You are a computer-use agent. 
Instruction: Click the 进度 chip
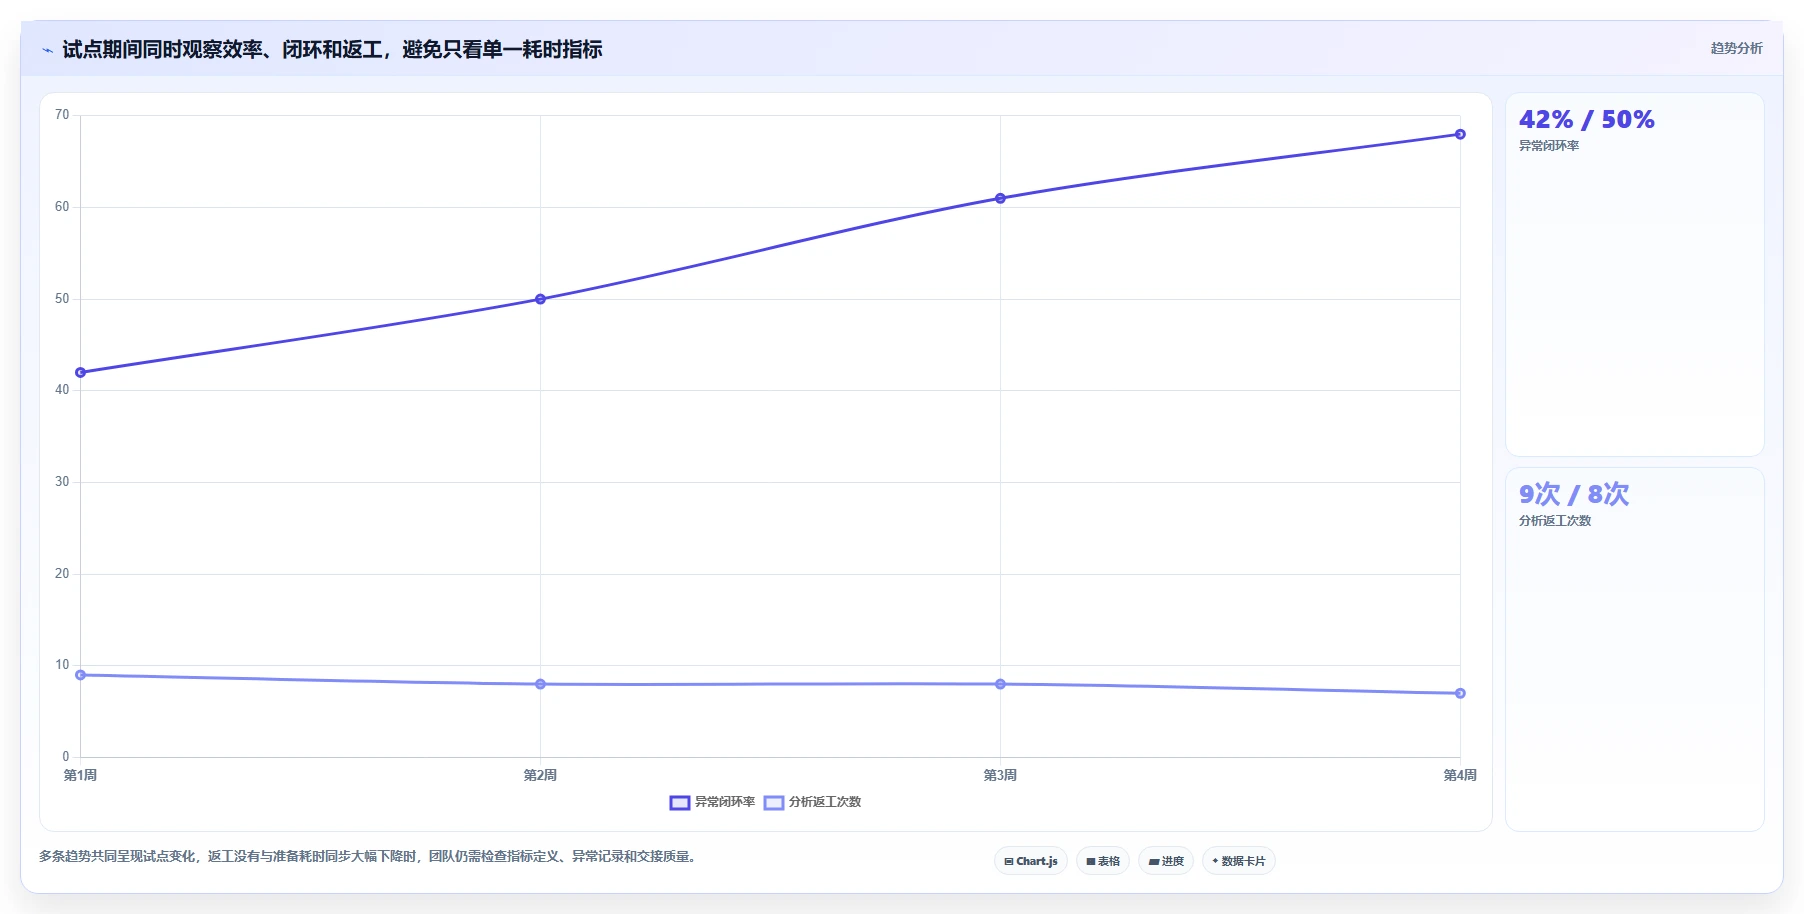(x=1166, y=861)
